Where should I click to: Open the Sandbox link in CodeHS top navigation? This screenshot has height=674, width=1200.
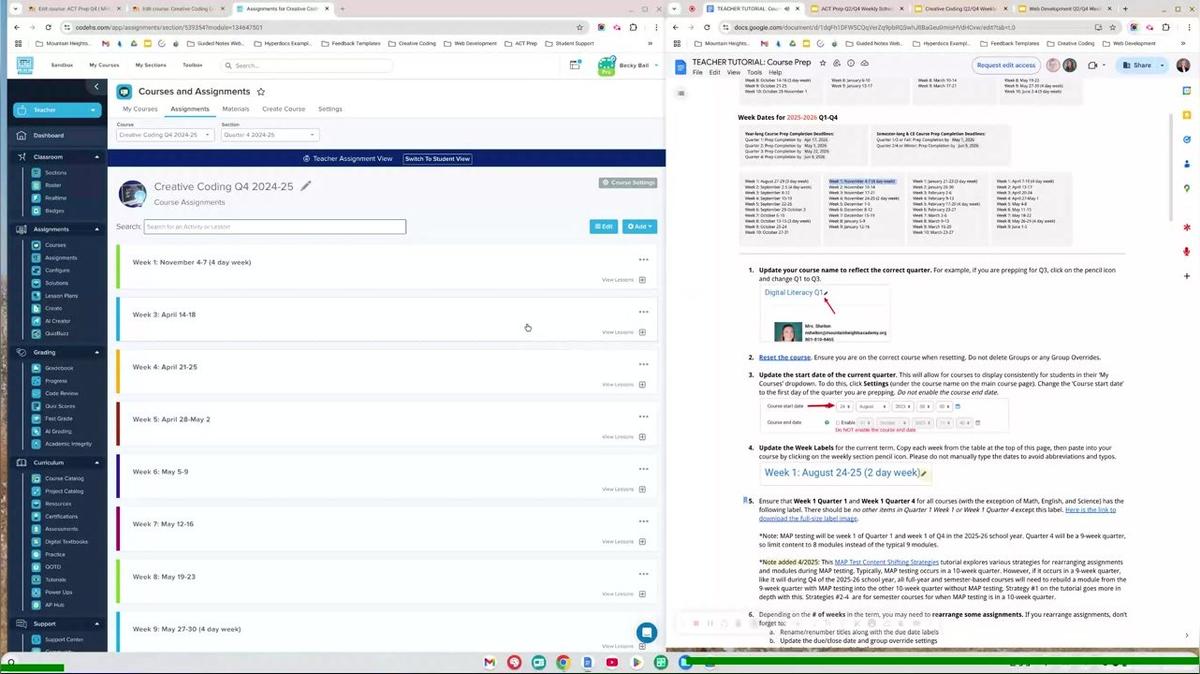click(62, 65)
